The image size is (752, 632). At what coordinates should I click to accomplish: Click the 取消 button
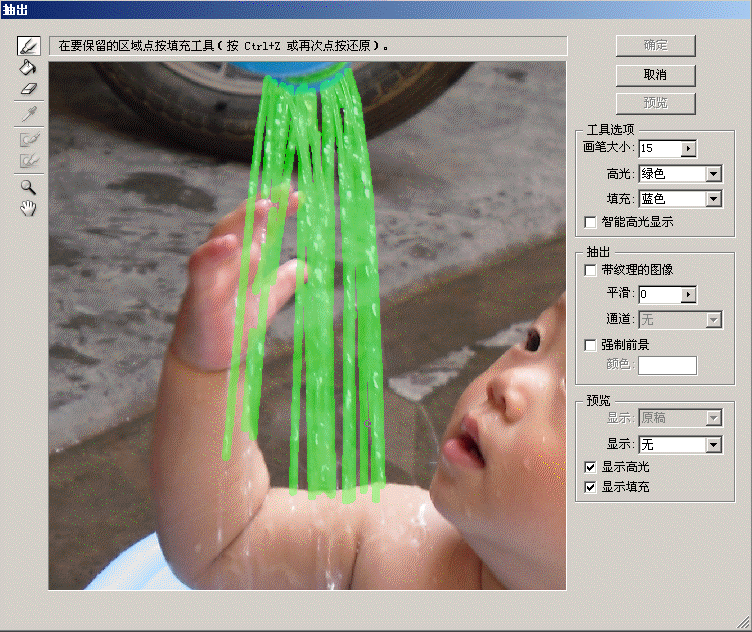pos(655,75)
